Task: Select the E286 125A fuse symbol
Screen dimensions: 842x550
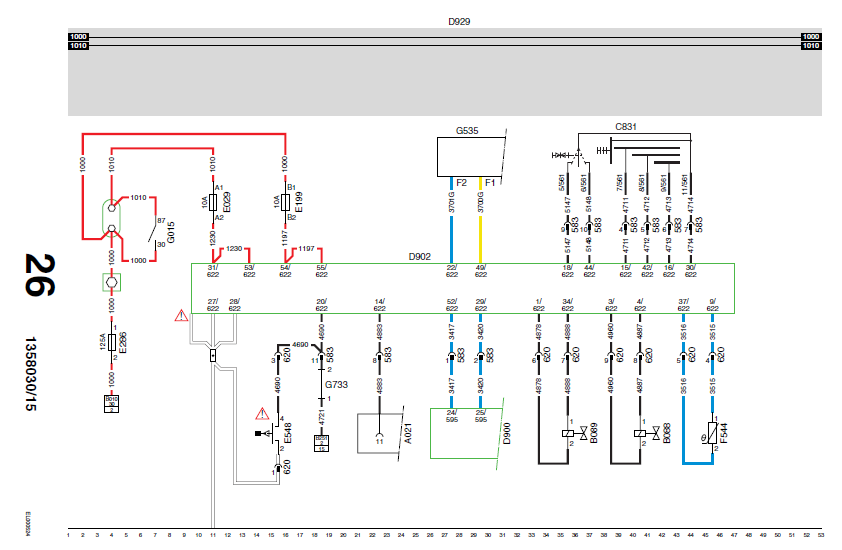Action: [x=112, y=342]
